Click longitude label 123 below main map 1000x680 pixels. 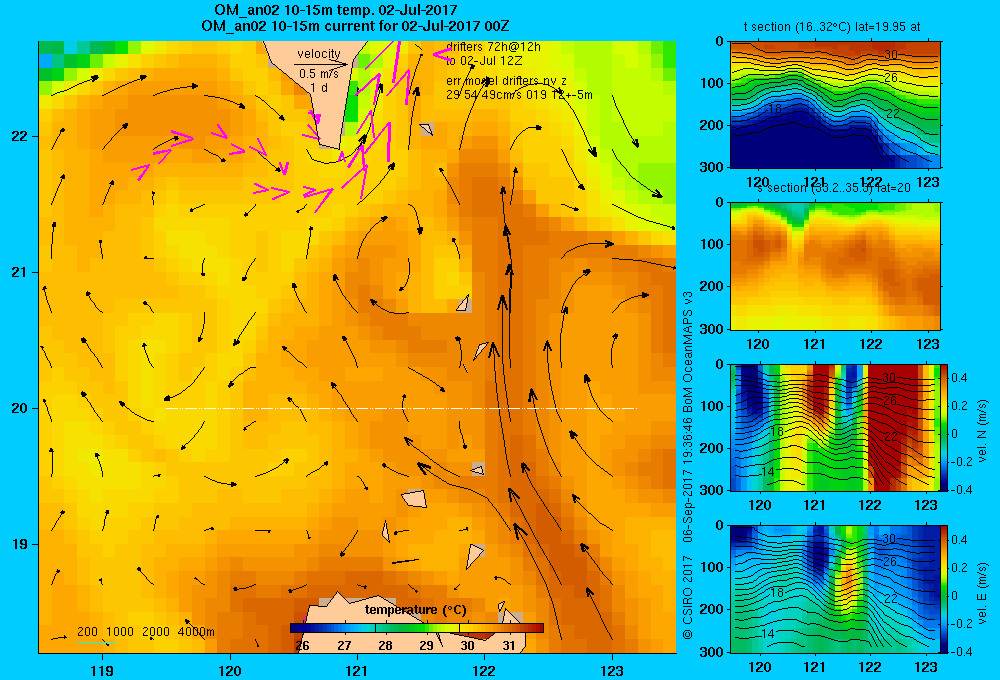point(612,670)
